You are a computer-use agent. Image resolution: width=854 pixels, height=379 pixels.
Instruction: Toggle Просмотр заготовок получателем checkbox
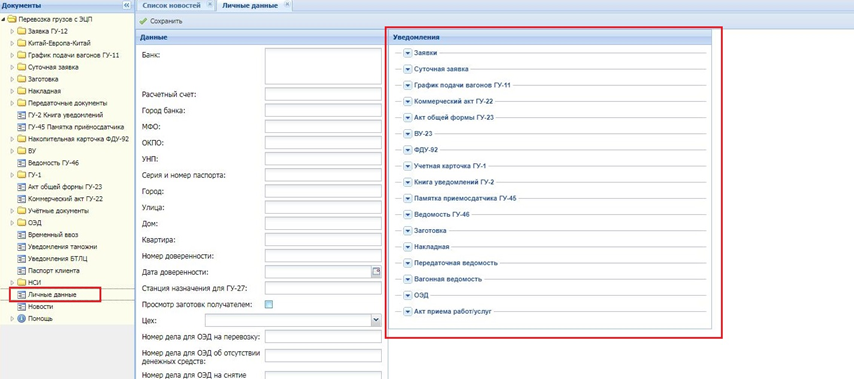(269, 304)
